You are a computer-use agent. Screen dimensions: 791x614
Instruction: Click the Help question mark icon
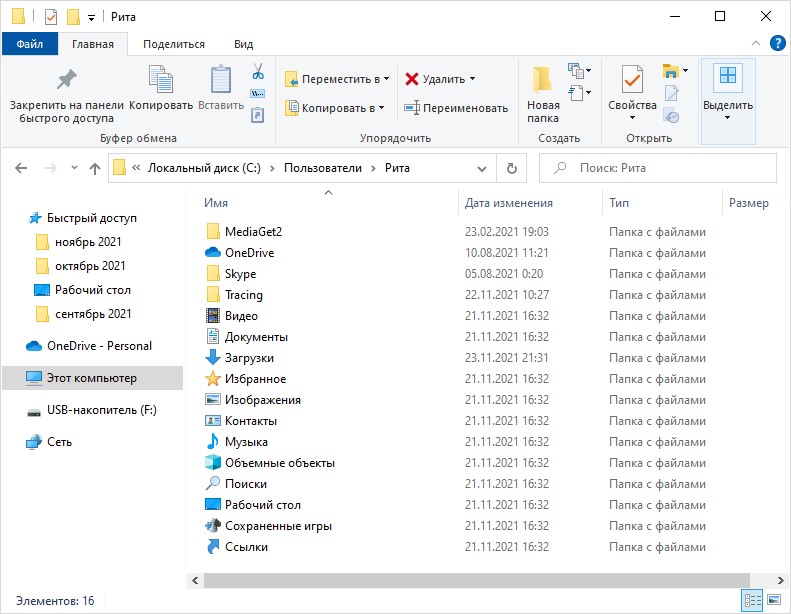tap(777, 43)
